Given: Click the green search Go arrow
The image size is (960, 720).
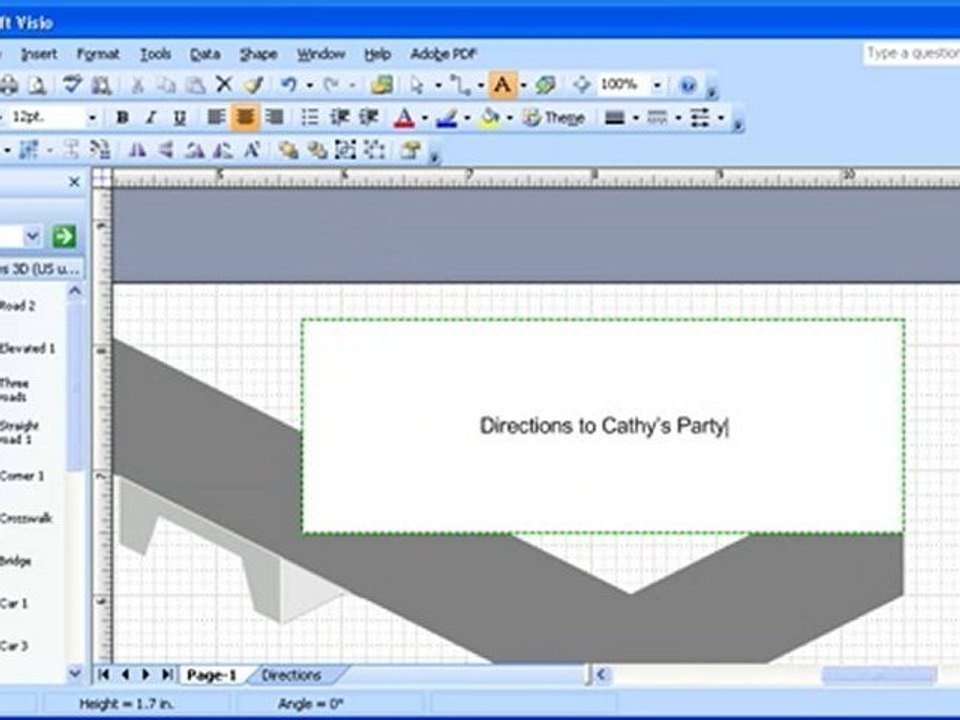Looking at the screenshot, I should click(x=64, y=236).
